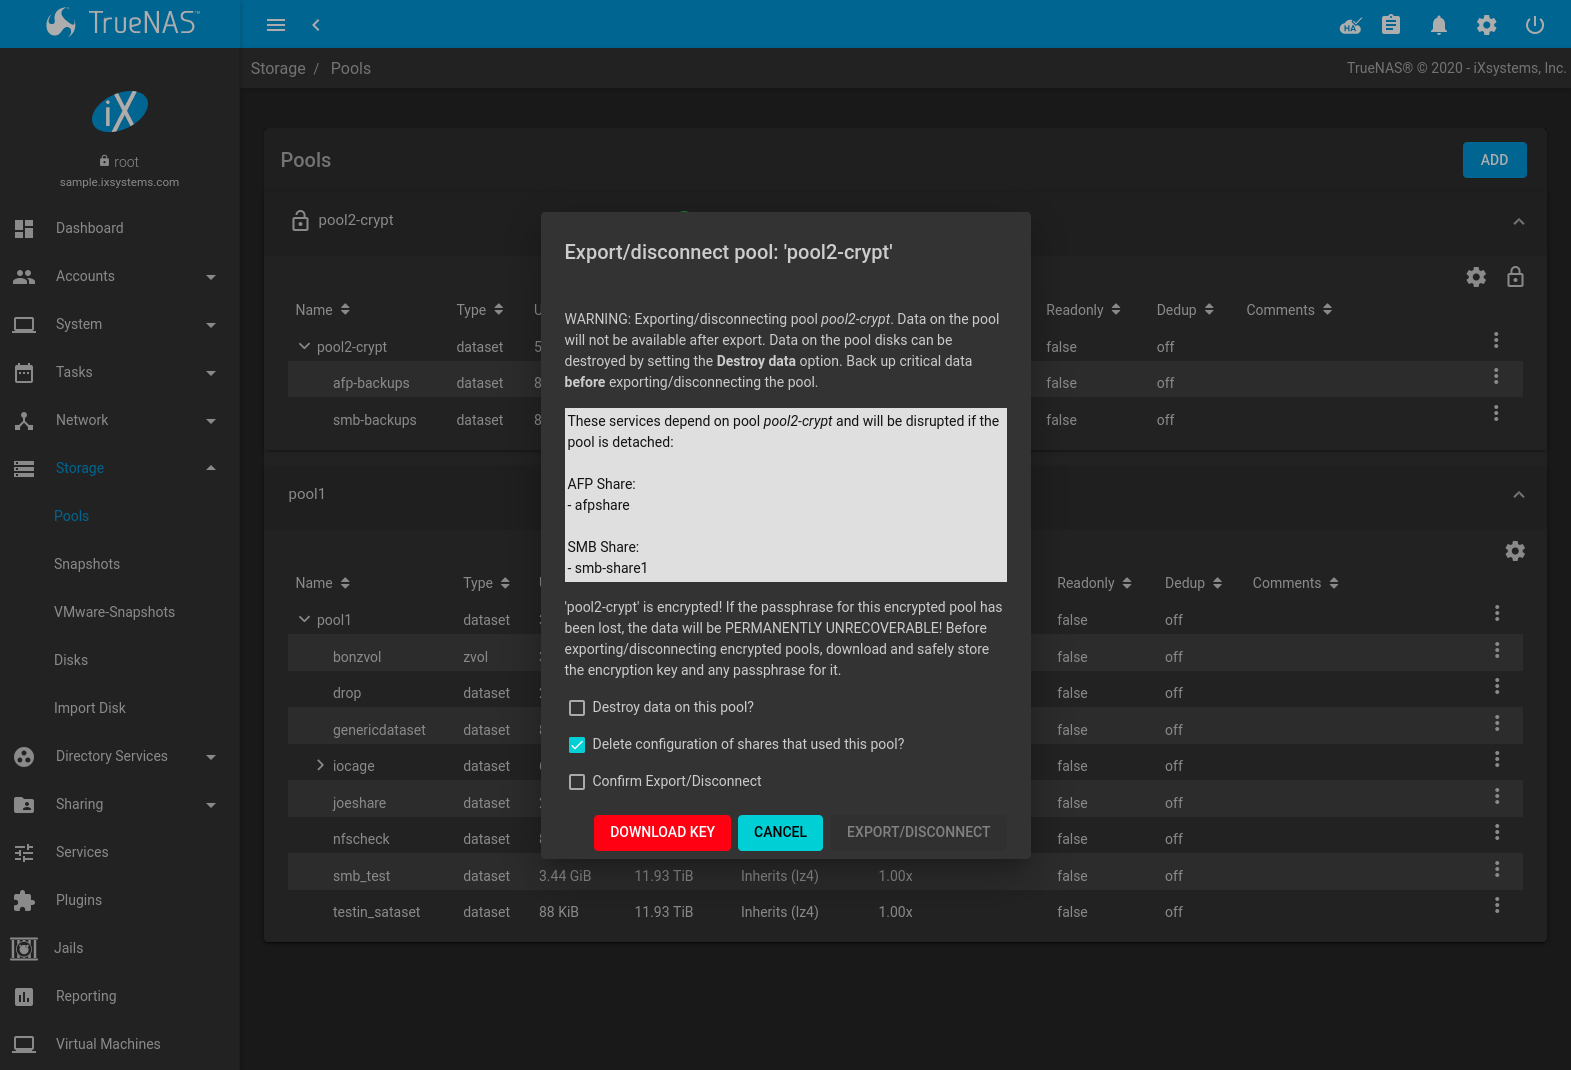
Task: Click DOWNLOAD KEY button
Action: 663,833
